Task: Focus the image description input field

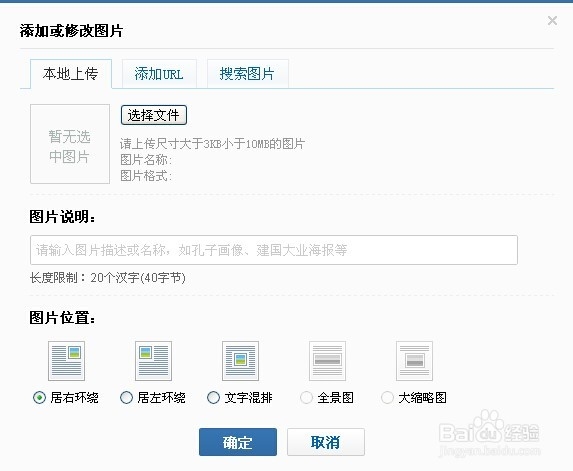Action: (274, 250)
